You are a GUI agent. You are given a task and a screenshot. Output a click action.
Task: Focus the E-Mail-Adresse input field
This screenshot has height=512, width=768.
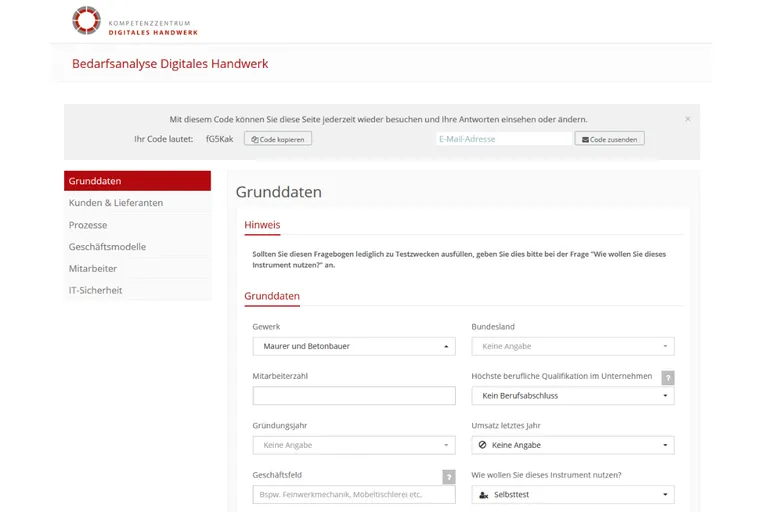(504, 139)
